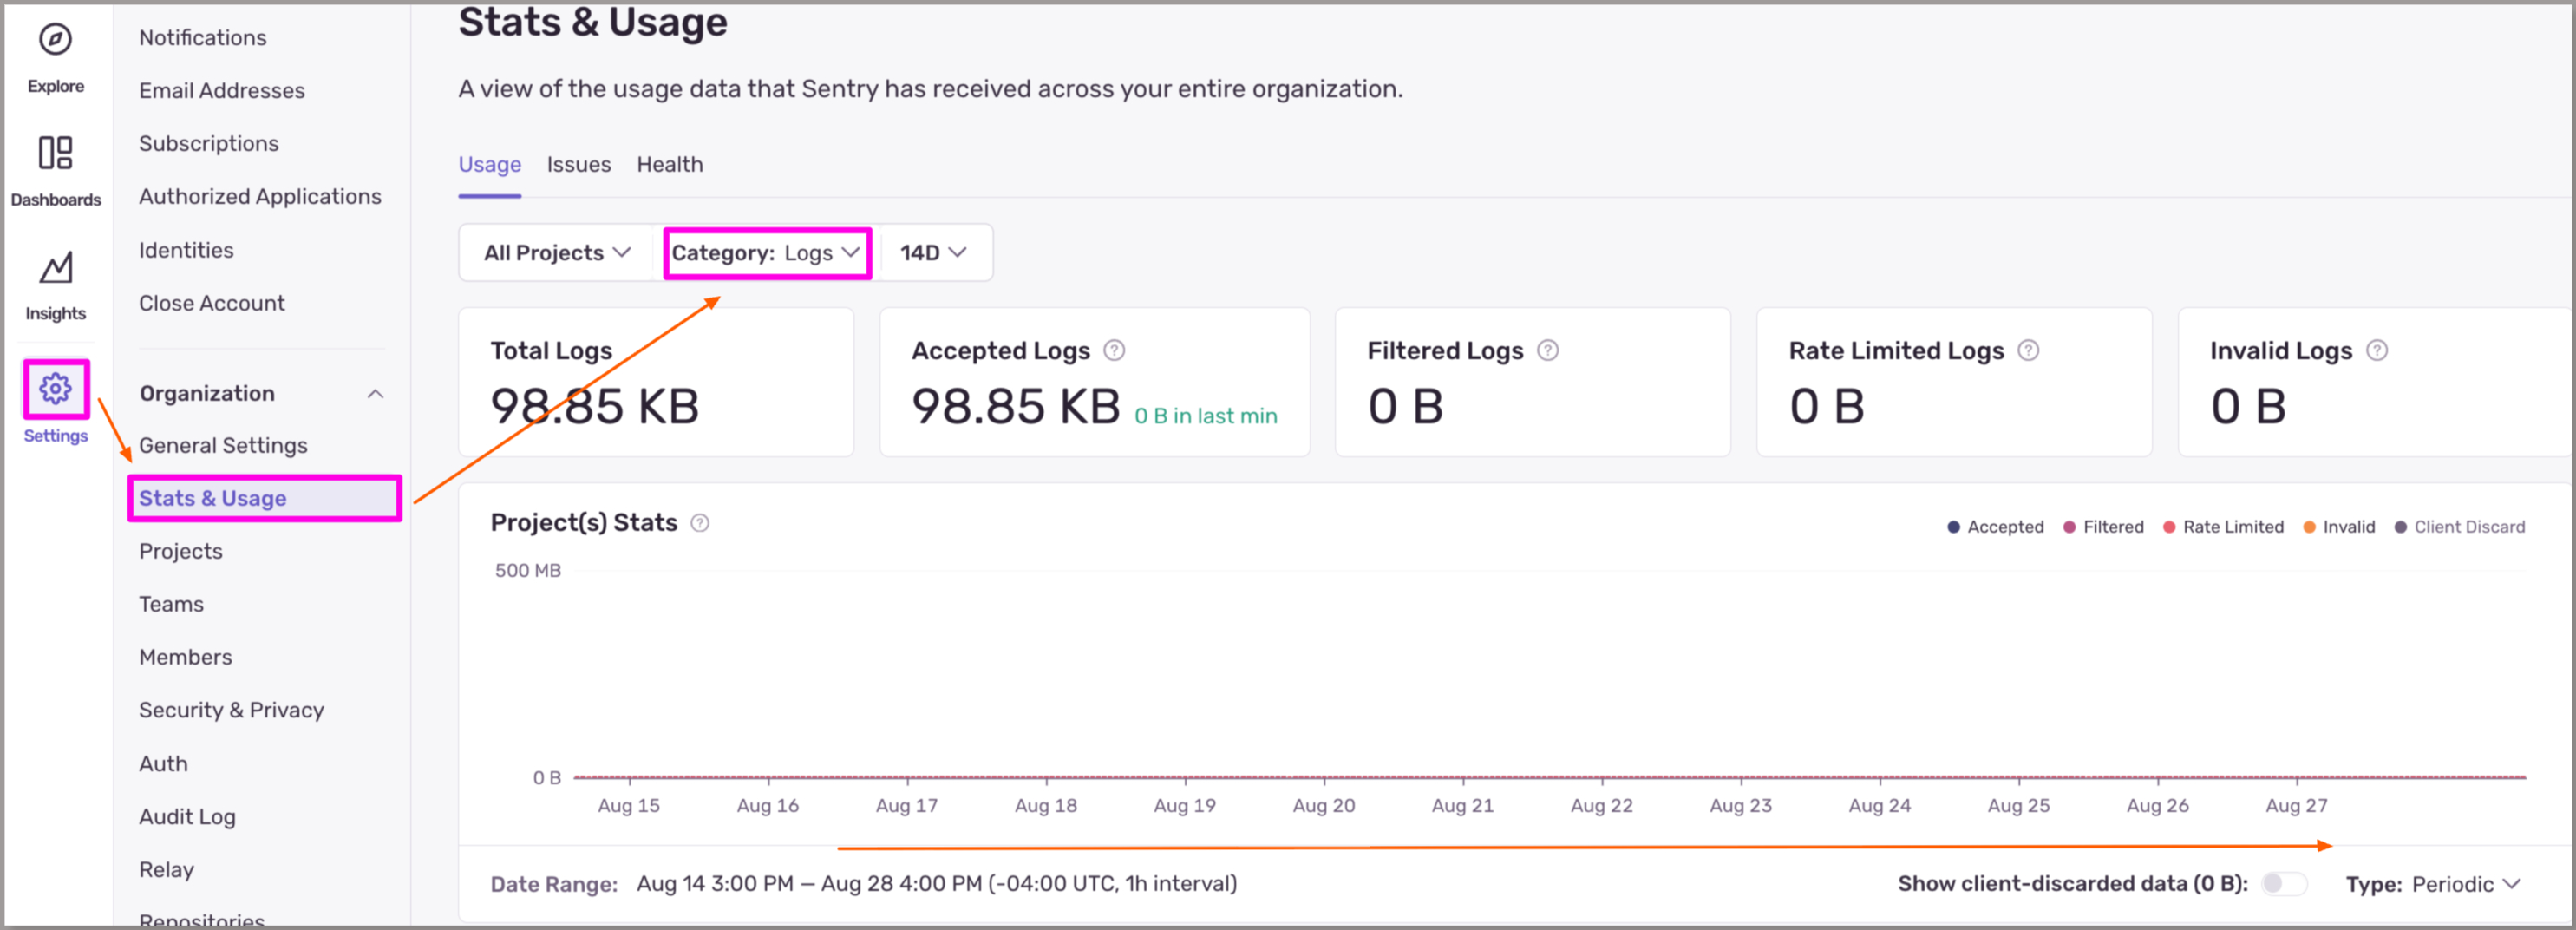The height and width of the screenshot is (930, 2576).
Task: Collapse the Organization section chevron
Action: pos(375,394)
